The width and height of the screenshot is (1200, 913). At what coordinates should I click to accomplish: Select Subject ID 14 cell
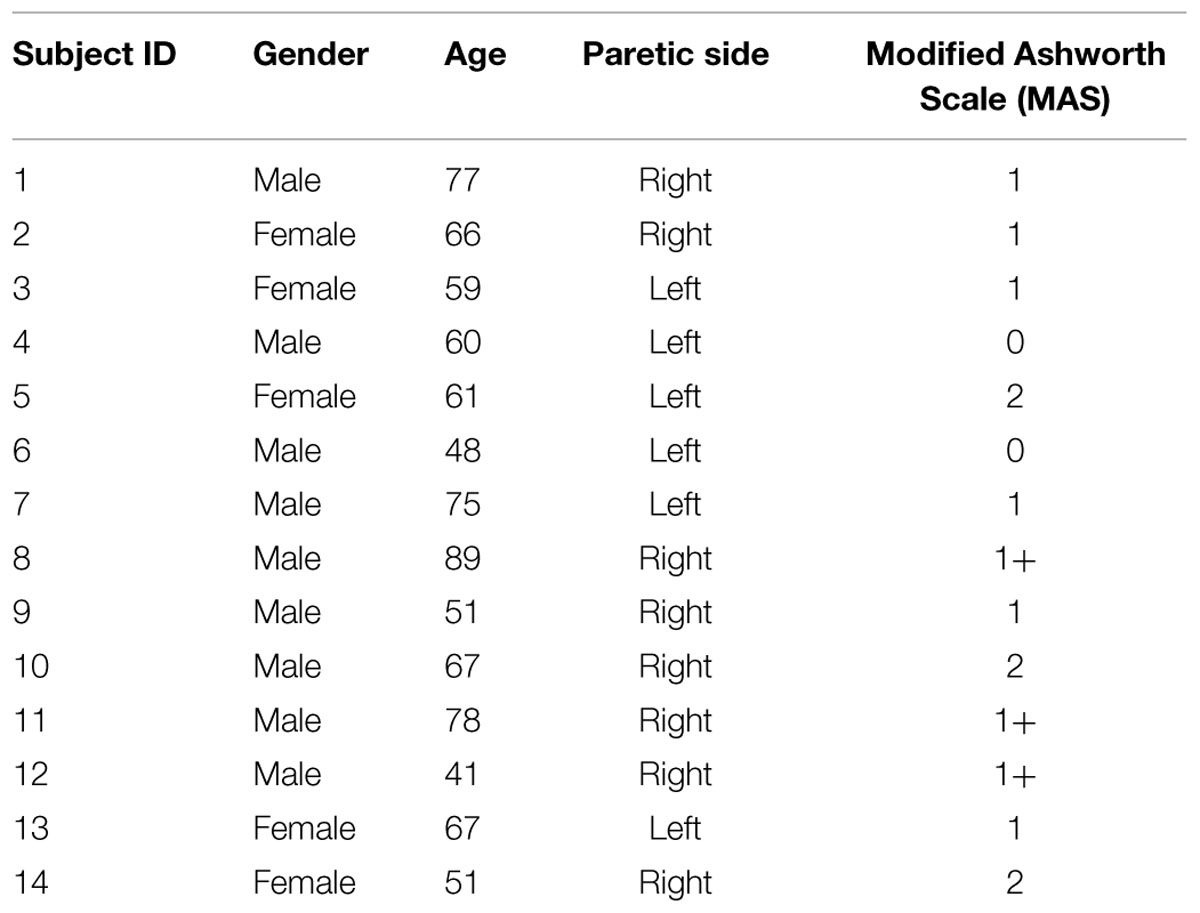(30, 883)
